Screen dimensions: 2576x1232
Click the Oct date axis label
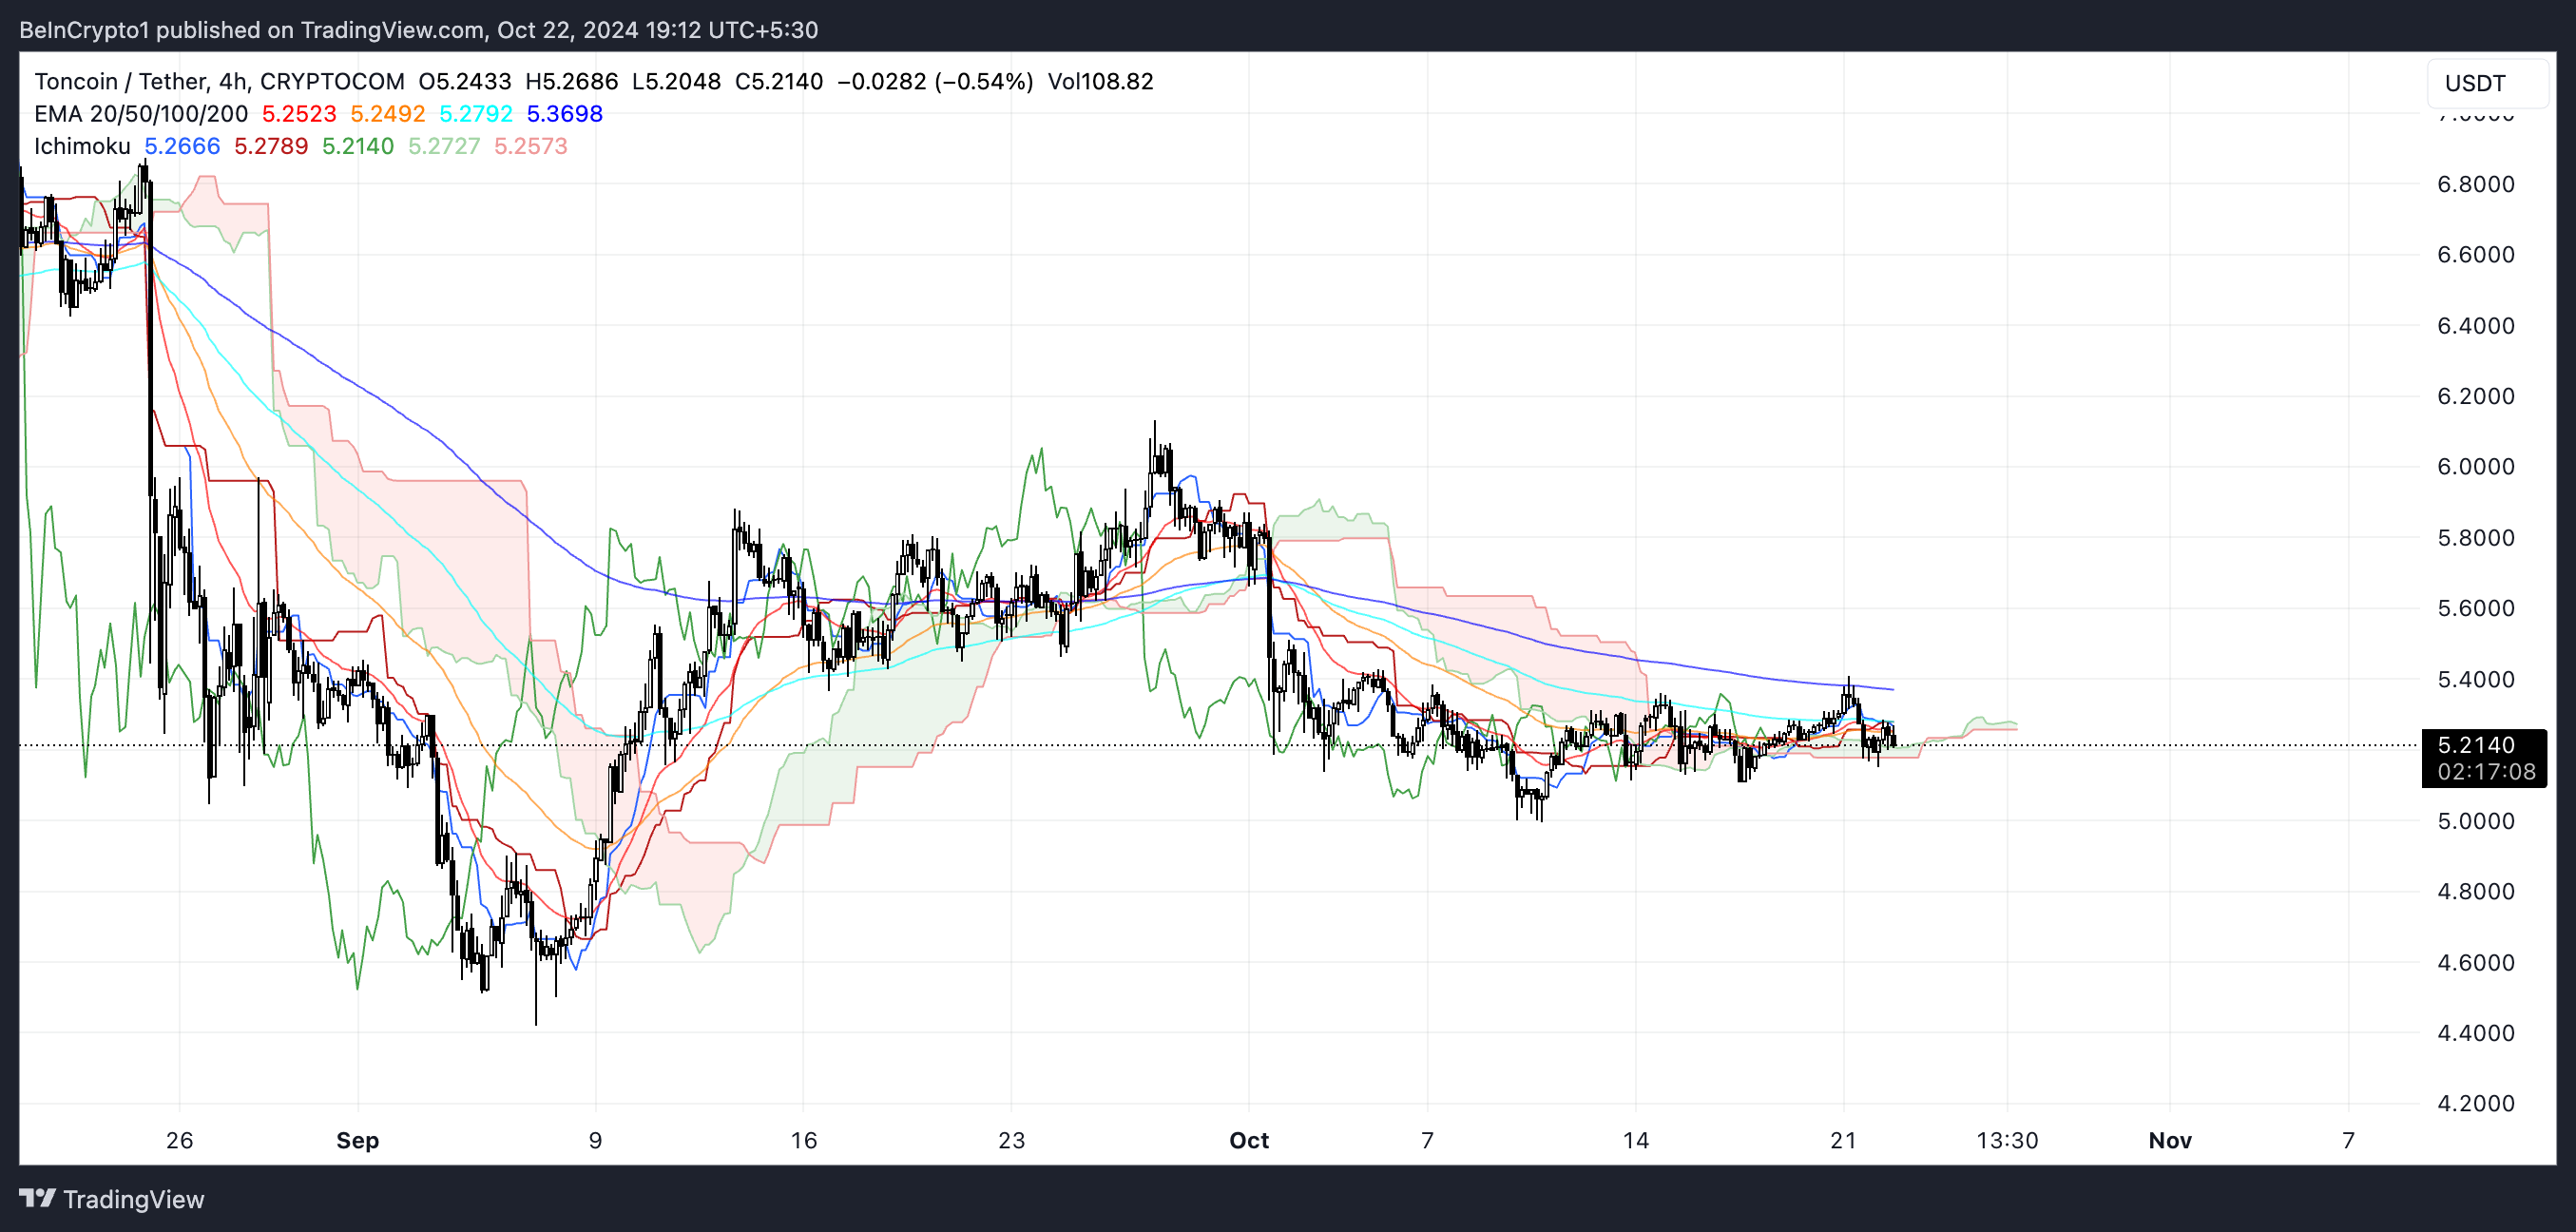[x=1248, y=1140]
